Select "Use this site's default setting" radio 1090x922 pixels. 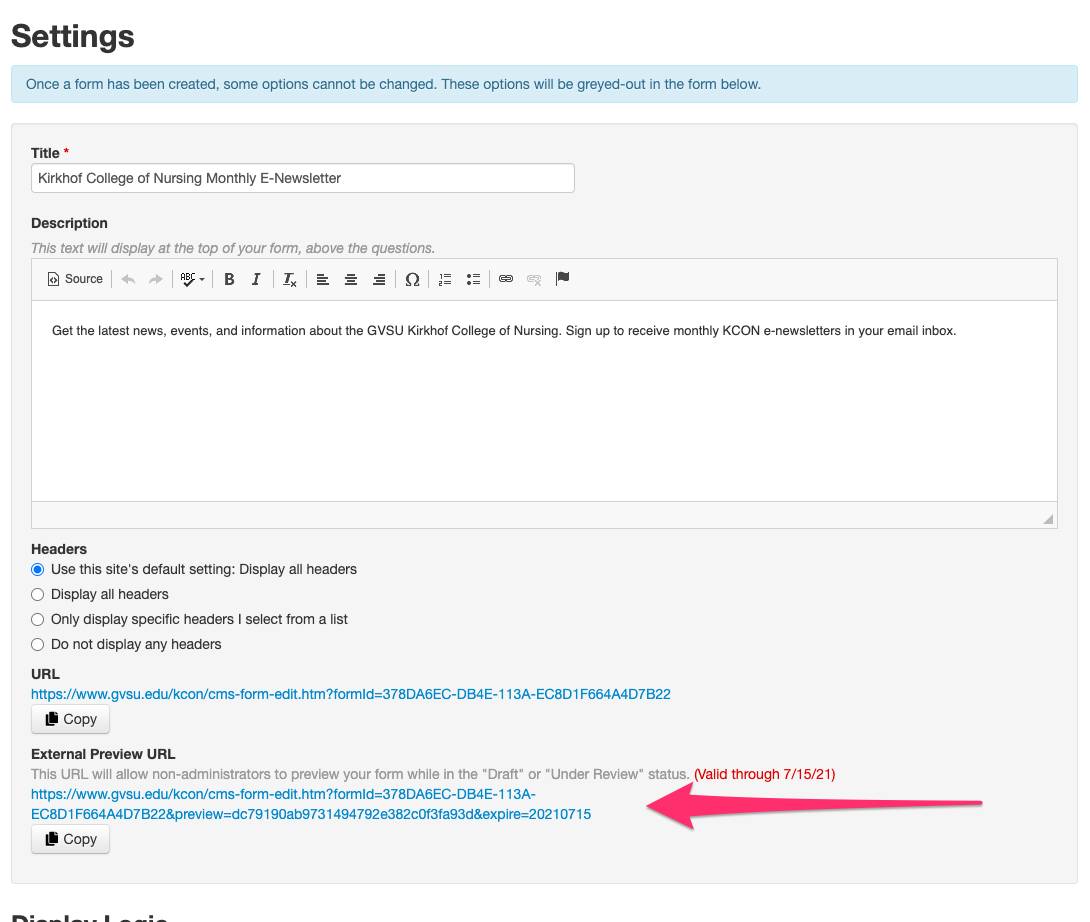click(x=38, y=569)
